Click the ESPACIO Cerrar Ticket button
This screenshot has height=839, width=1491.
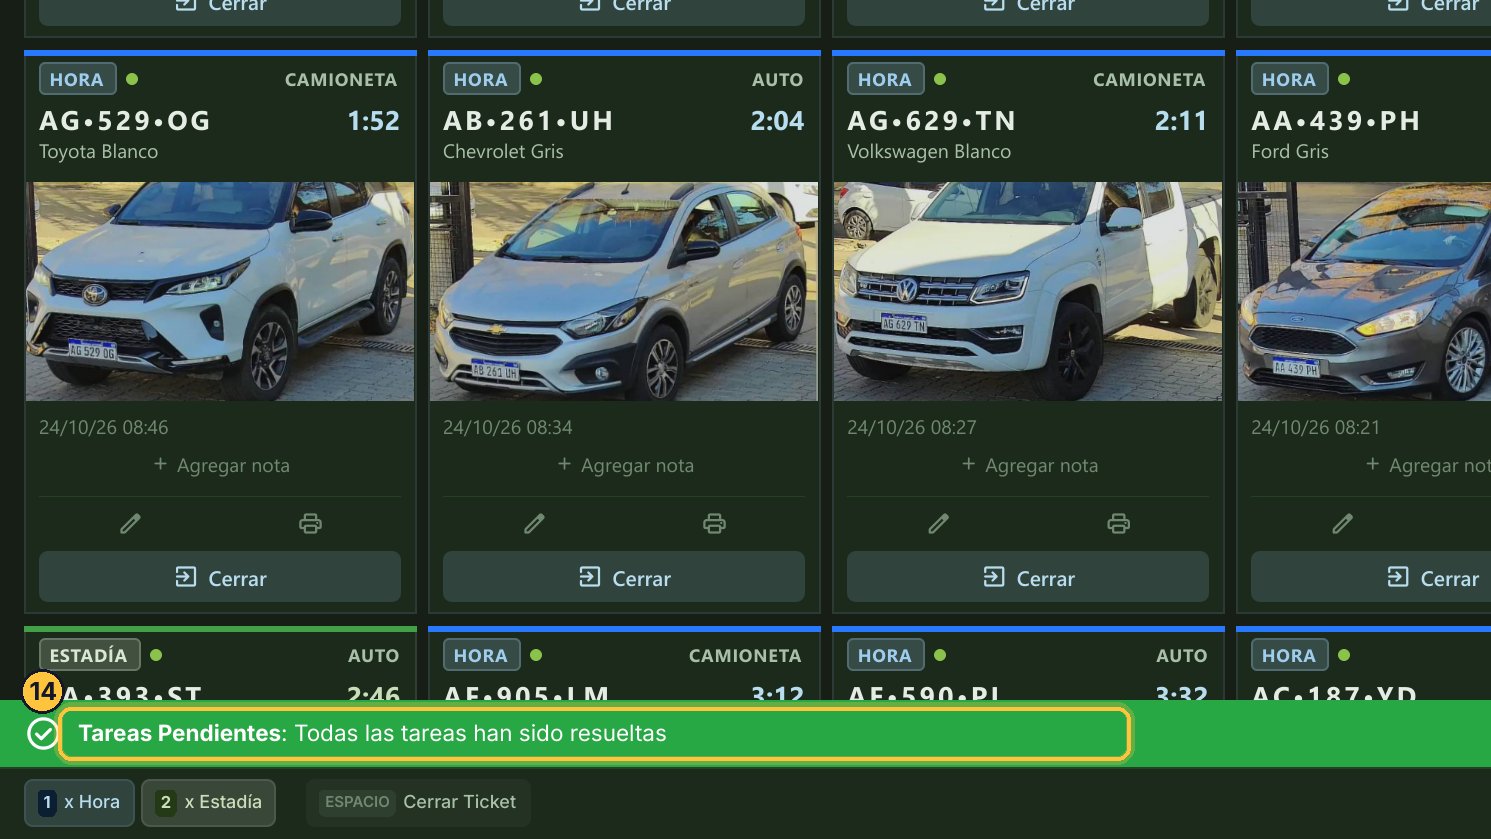point(418,802)
